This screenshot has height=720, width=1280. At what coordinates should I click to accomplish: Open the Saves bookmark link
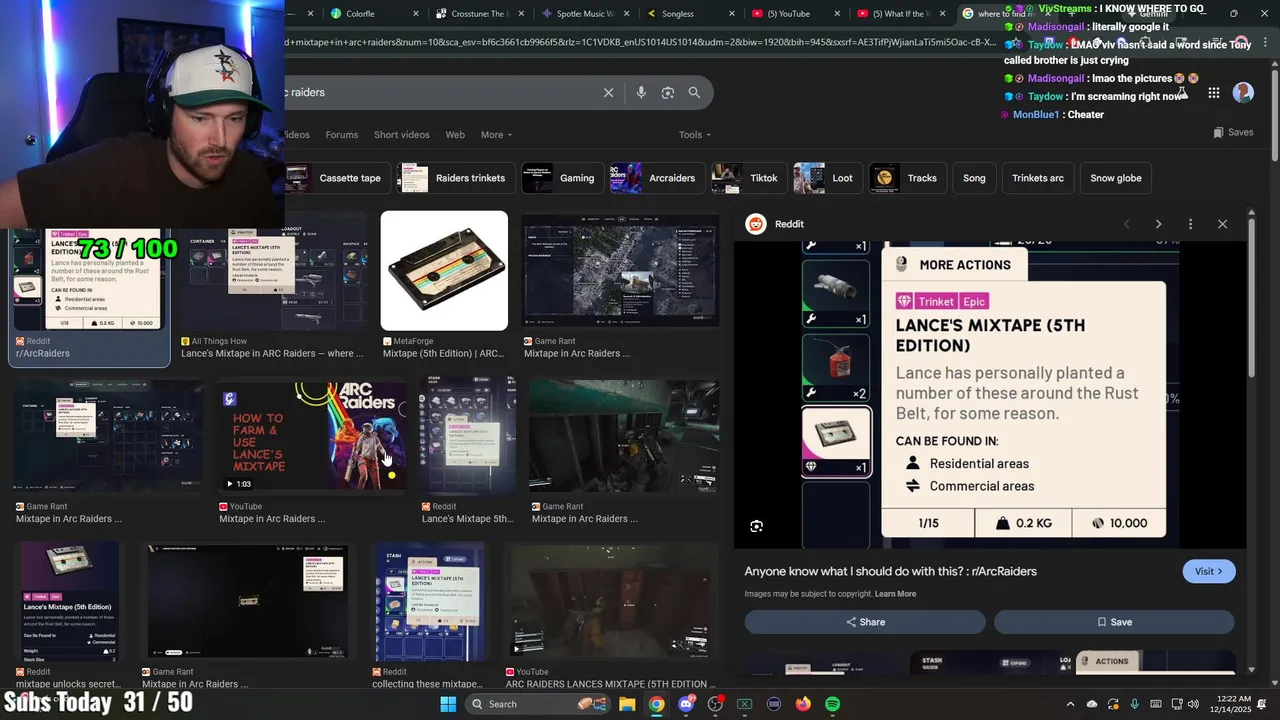[1233, 132]
